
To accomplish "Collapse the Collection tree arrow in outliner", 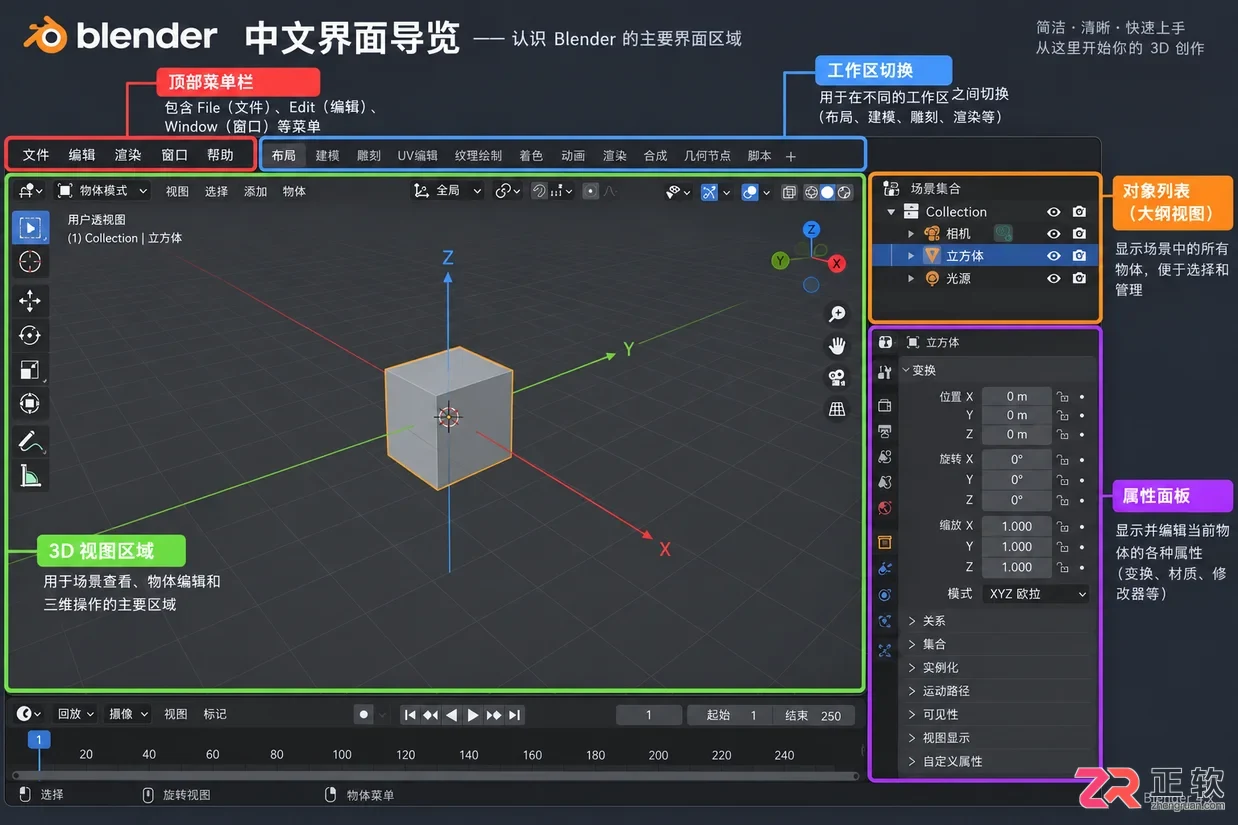I will coord(891,212).
